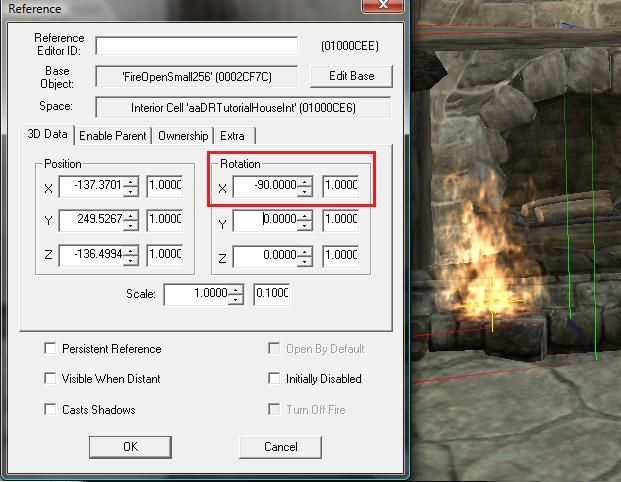The image size is (621, 482).
Task: Increase Rotation X with up spinner arrow
Action: click(304, 182)
